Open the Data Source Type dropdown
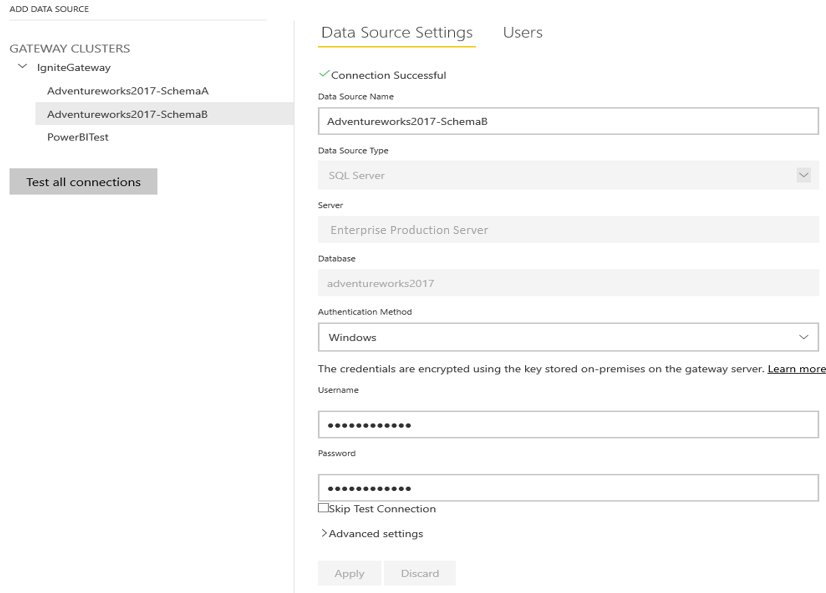The image size is (826, 593). (x=568, y=175)
